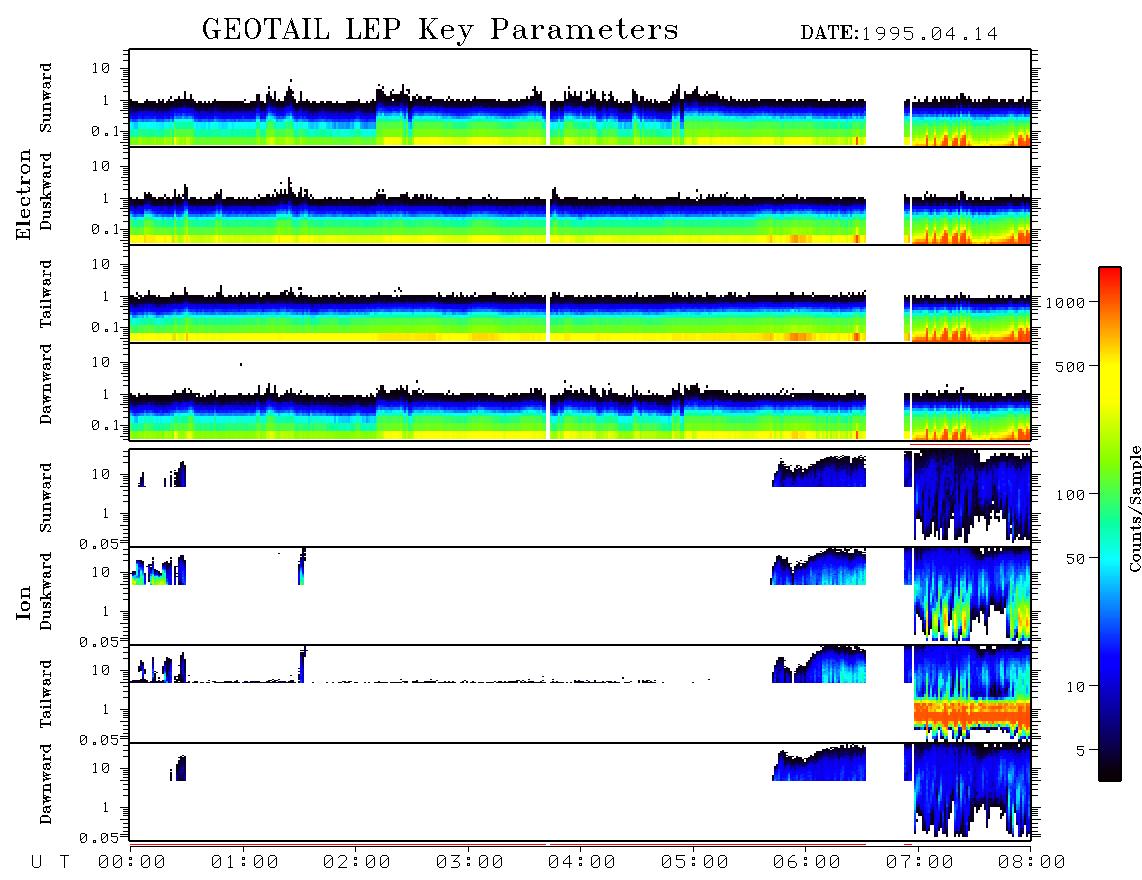Click the rainbow Counts/Sample color bar
1142x880 pixels.
(1110, 524)
